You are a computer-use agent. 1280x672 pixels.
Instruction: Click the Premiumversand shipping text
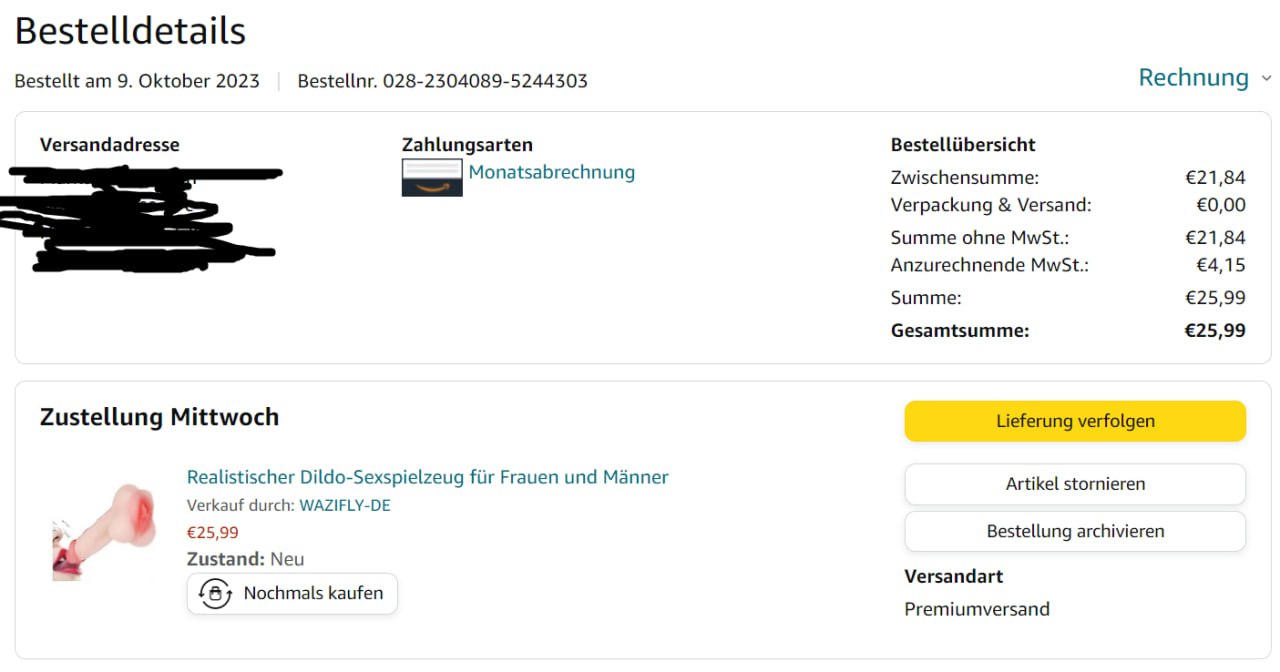pos(977,609)
